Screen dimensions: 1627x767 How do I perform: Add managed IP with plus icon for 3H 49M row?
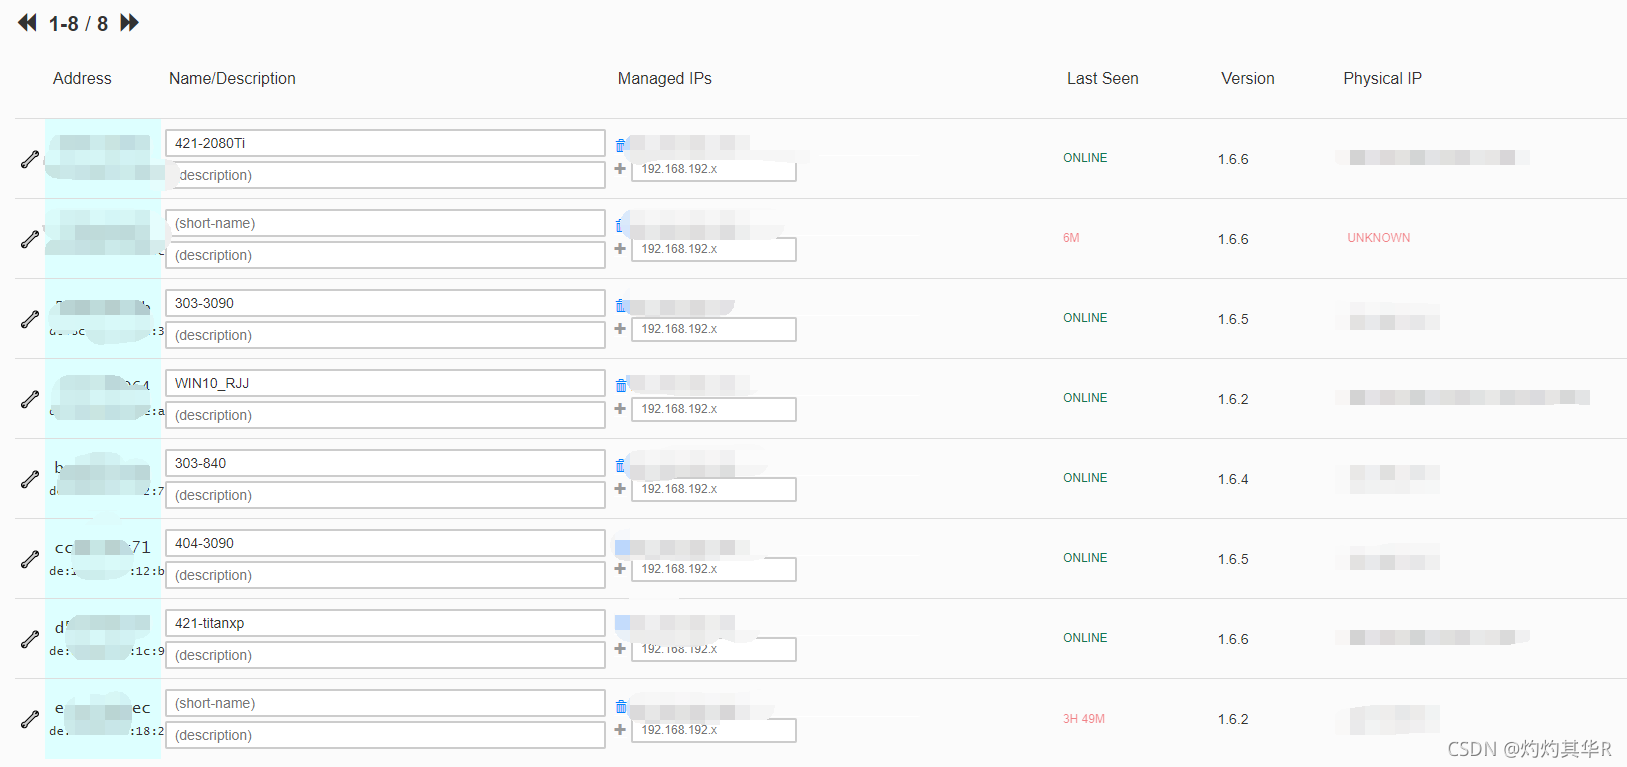click(620, 730)
